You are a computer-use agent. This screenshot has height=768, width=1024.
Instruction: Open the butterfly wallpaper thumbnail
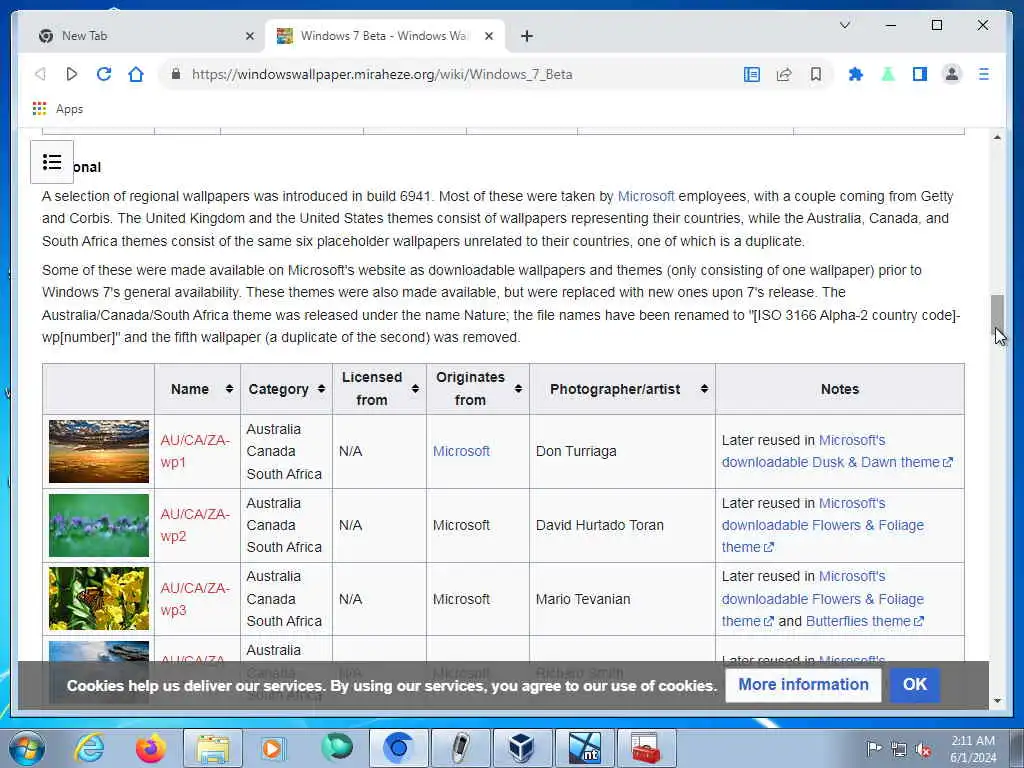click(x=99, y=599)
